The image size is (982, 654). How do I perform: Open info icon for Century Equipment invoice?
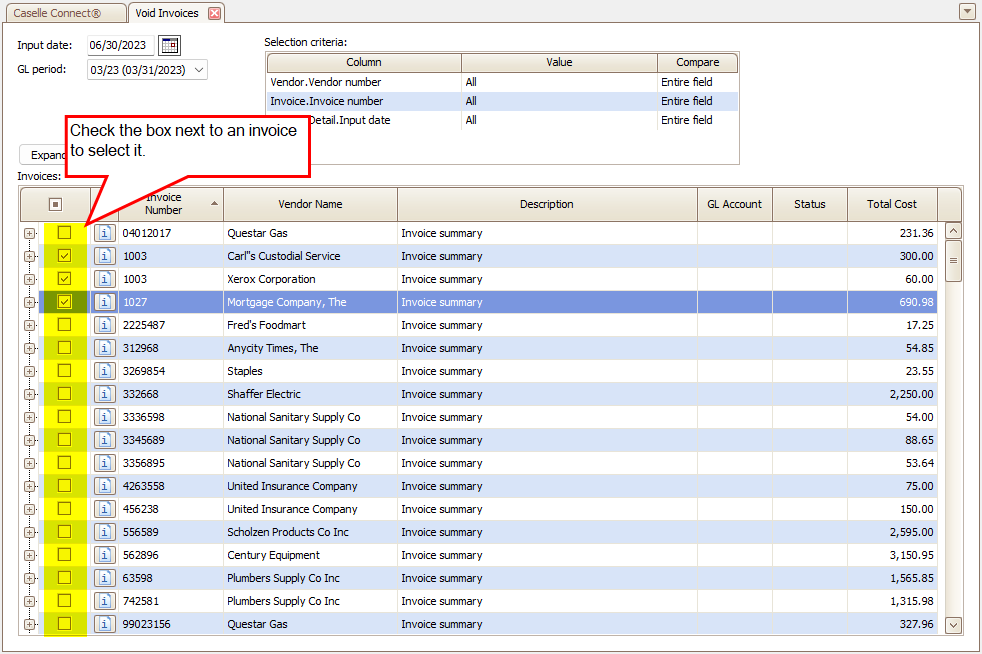pos(104,555)
